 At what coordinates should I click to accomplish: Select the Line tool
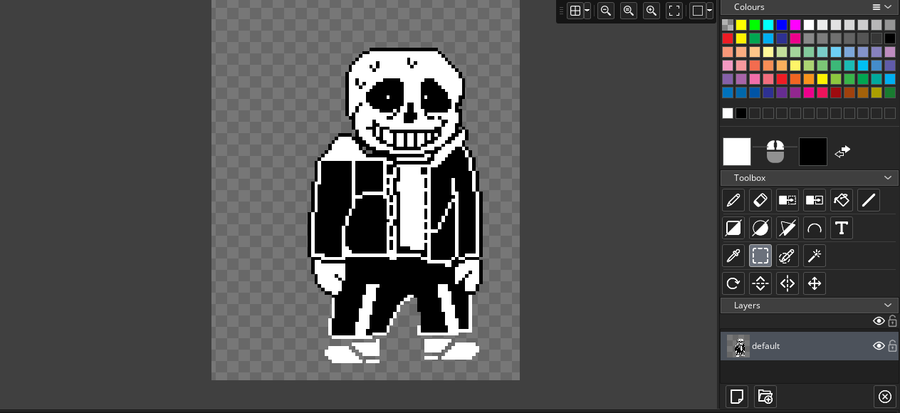pyautogui.click(x=868, y=200)
